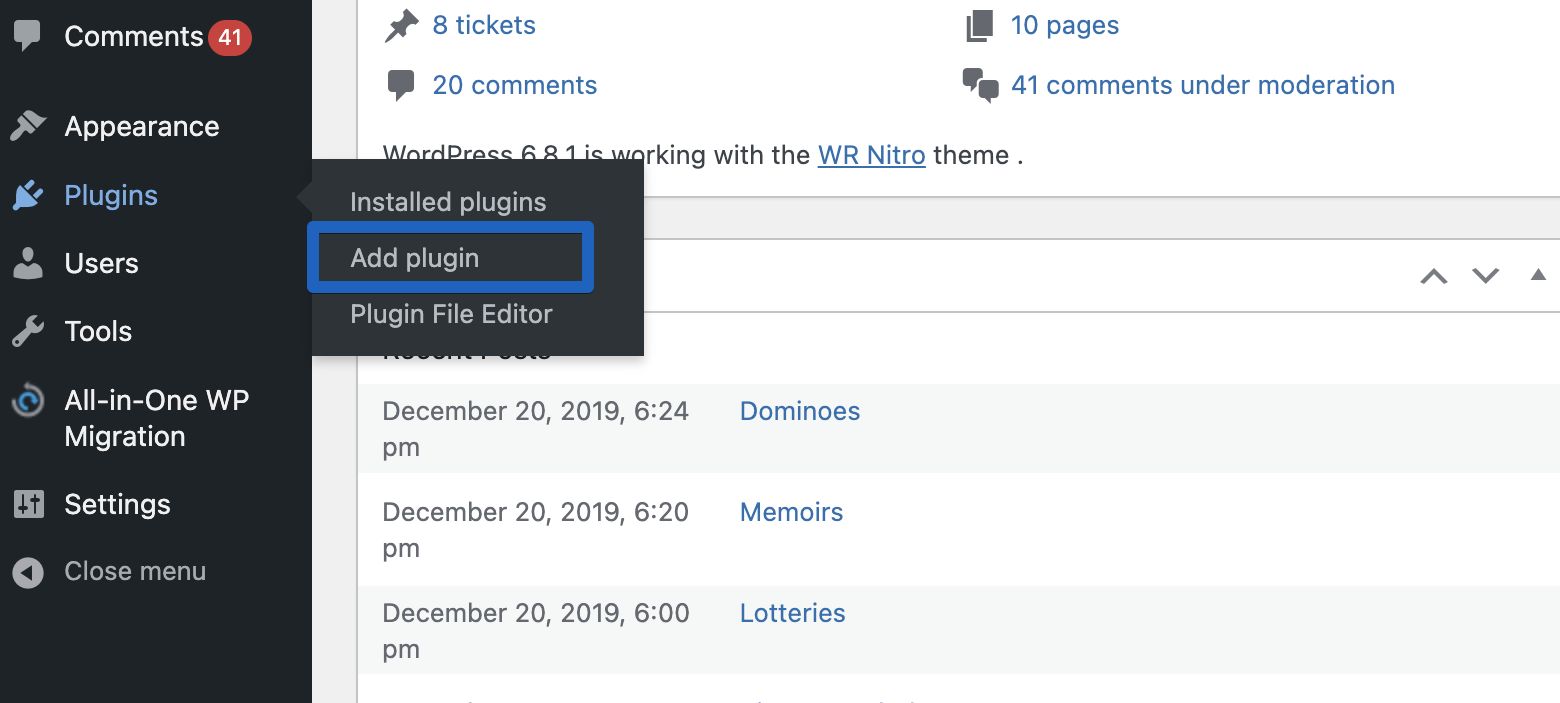
Task: Move widget down with the chevron
Action: pyautogui.click(x=1486, y=276)
